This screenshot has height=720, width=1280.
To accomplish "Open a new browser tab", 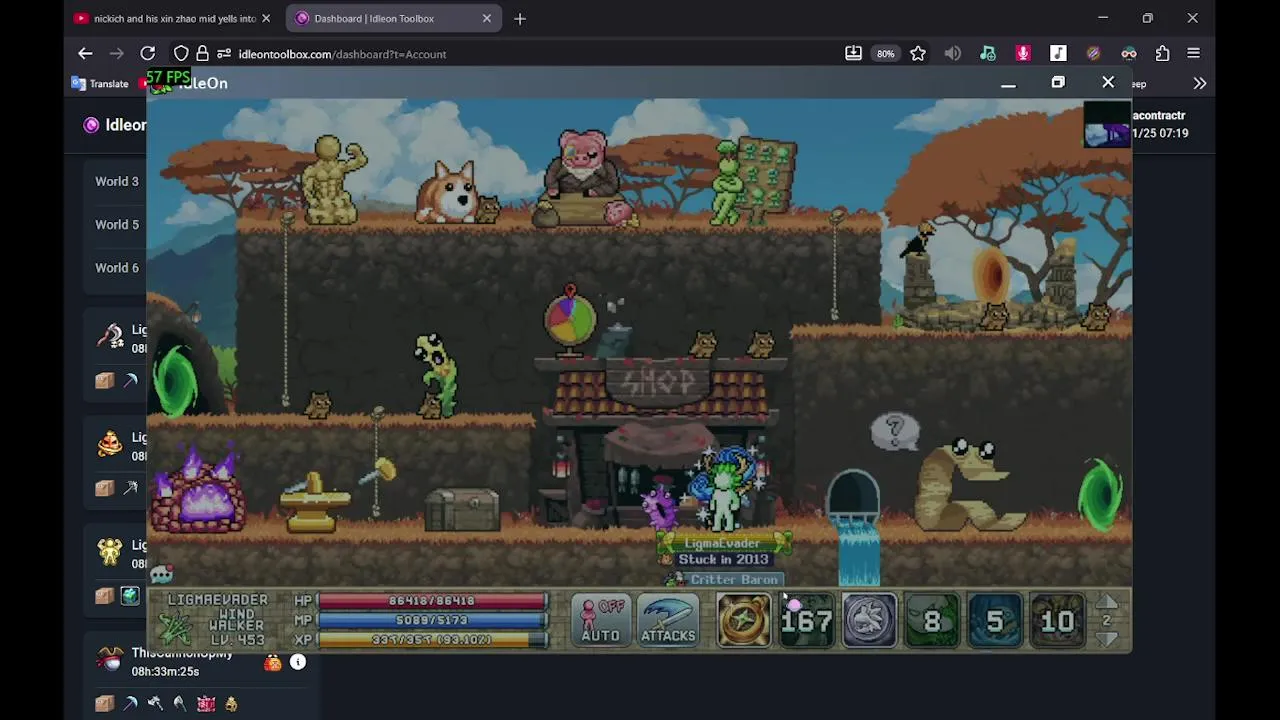I will click(x=519, y=18).
